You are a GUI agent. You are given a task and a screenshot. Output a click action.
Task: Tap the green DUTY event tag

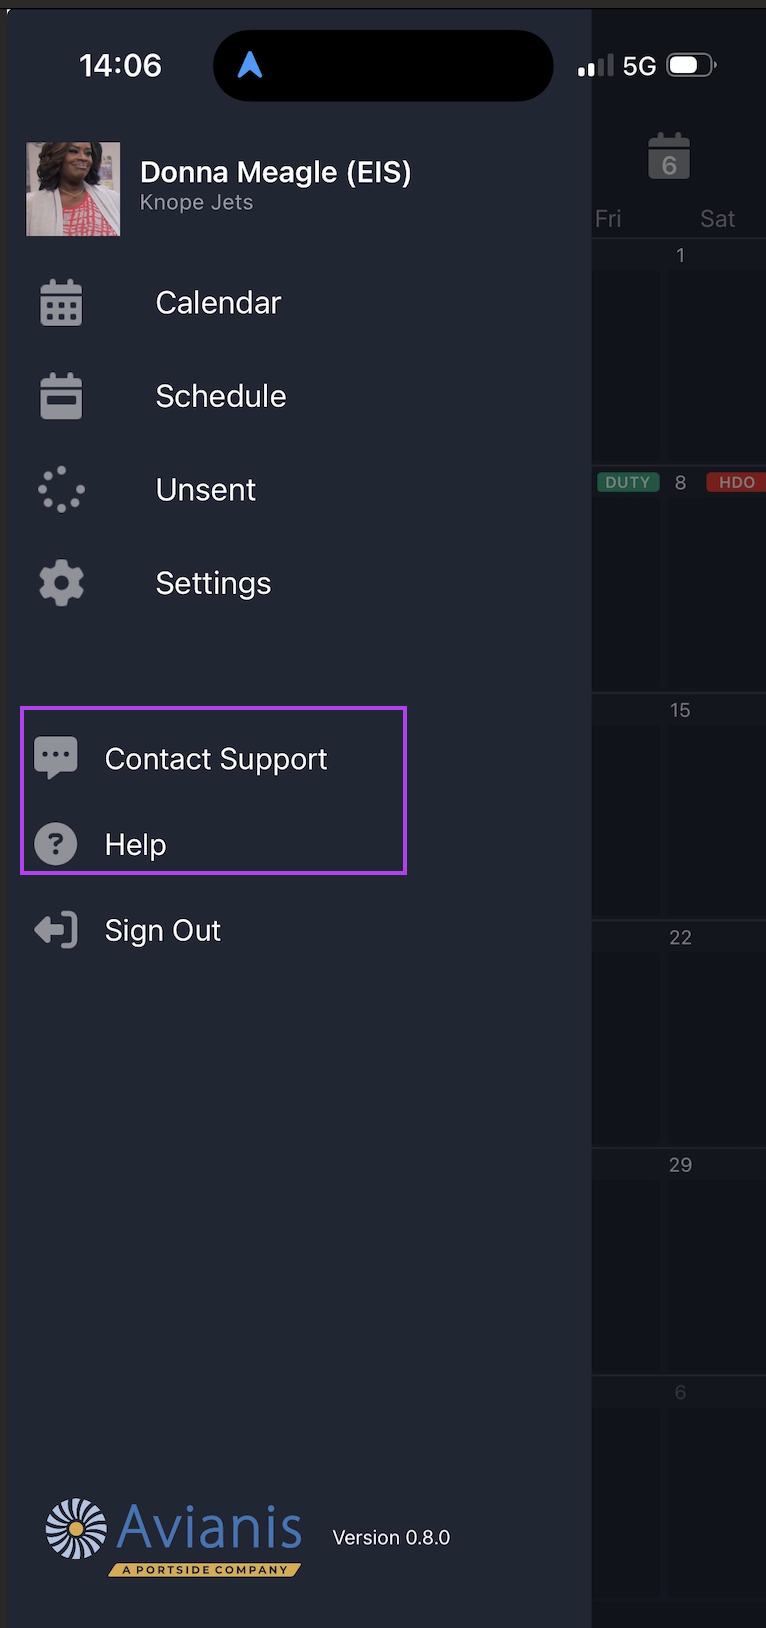(628, 482)
